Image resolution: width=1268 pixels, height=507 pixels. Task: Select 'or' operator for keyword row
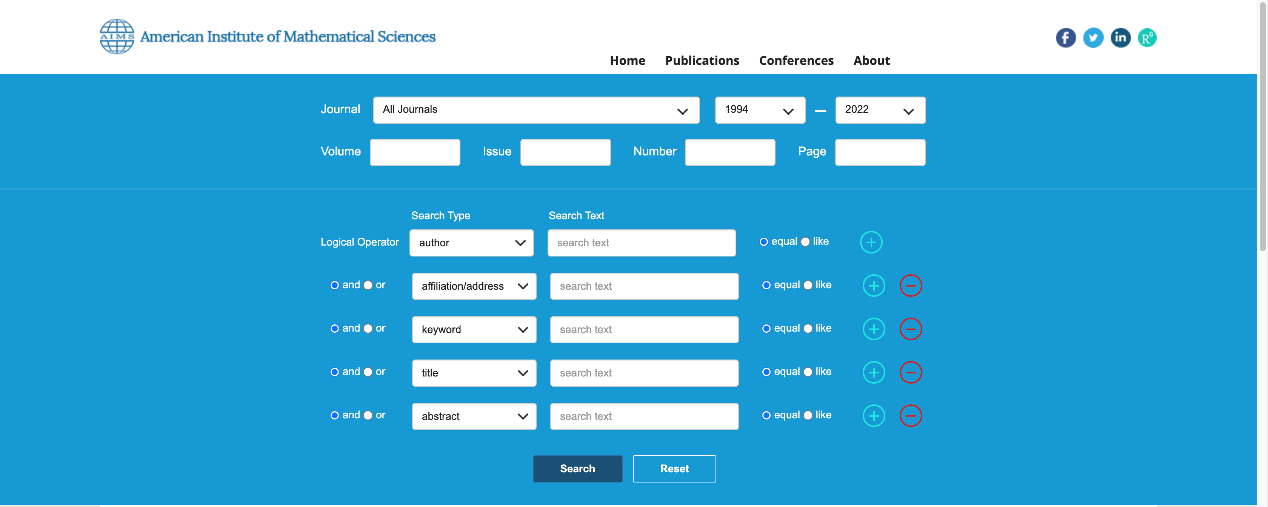(x=368, y=329)
